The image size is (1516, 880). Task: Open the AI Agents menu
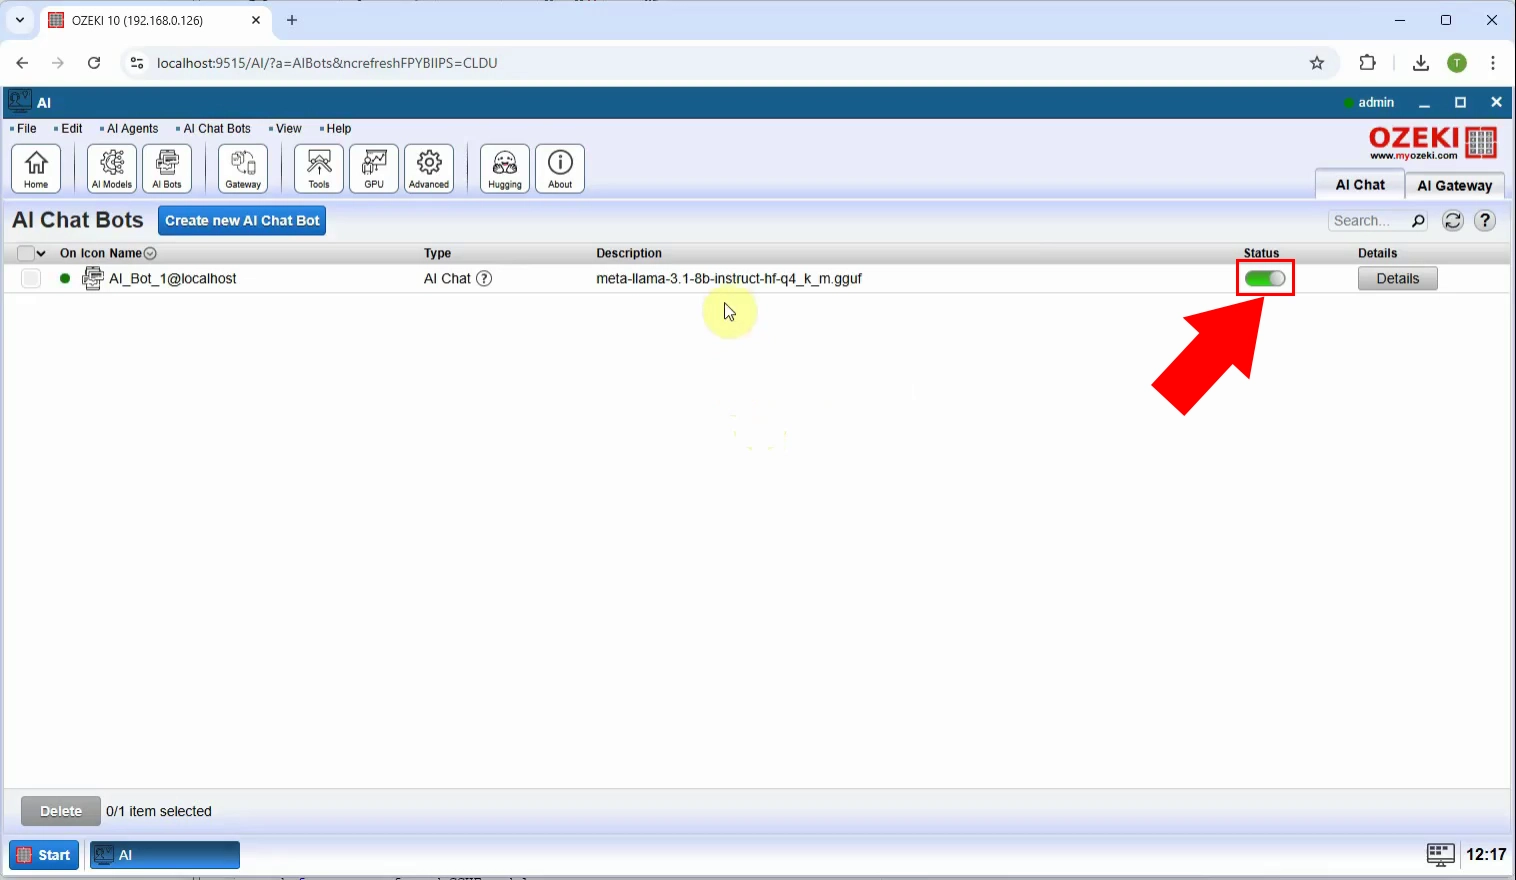tap(133, 128)
